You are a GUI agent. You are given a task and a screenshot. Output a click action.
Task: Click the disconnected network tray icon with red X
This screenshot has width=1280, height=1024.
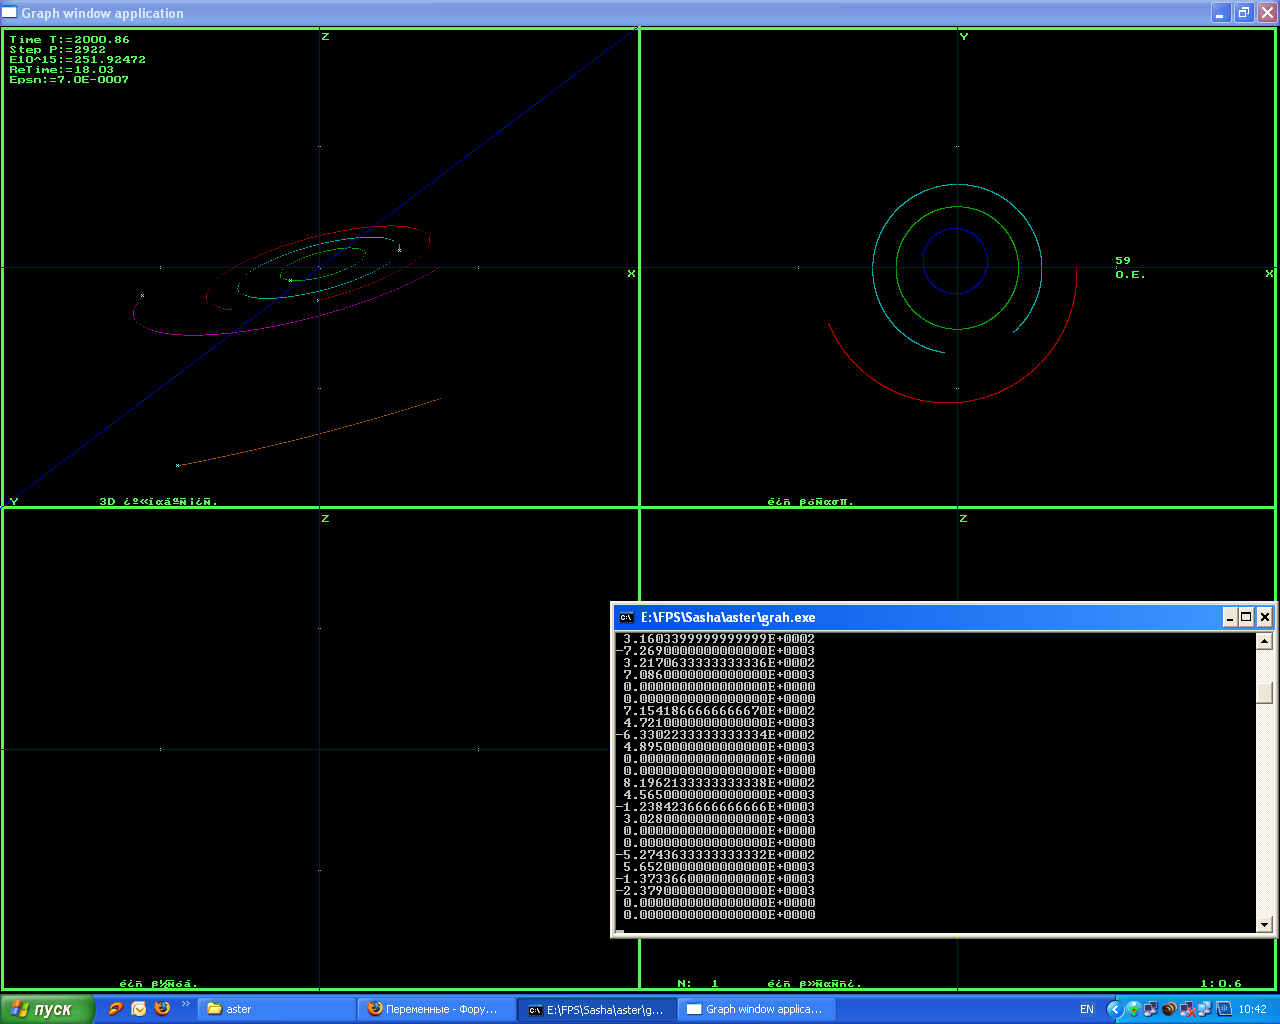point(1187,1009)
